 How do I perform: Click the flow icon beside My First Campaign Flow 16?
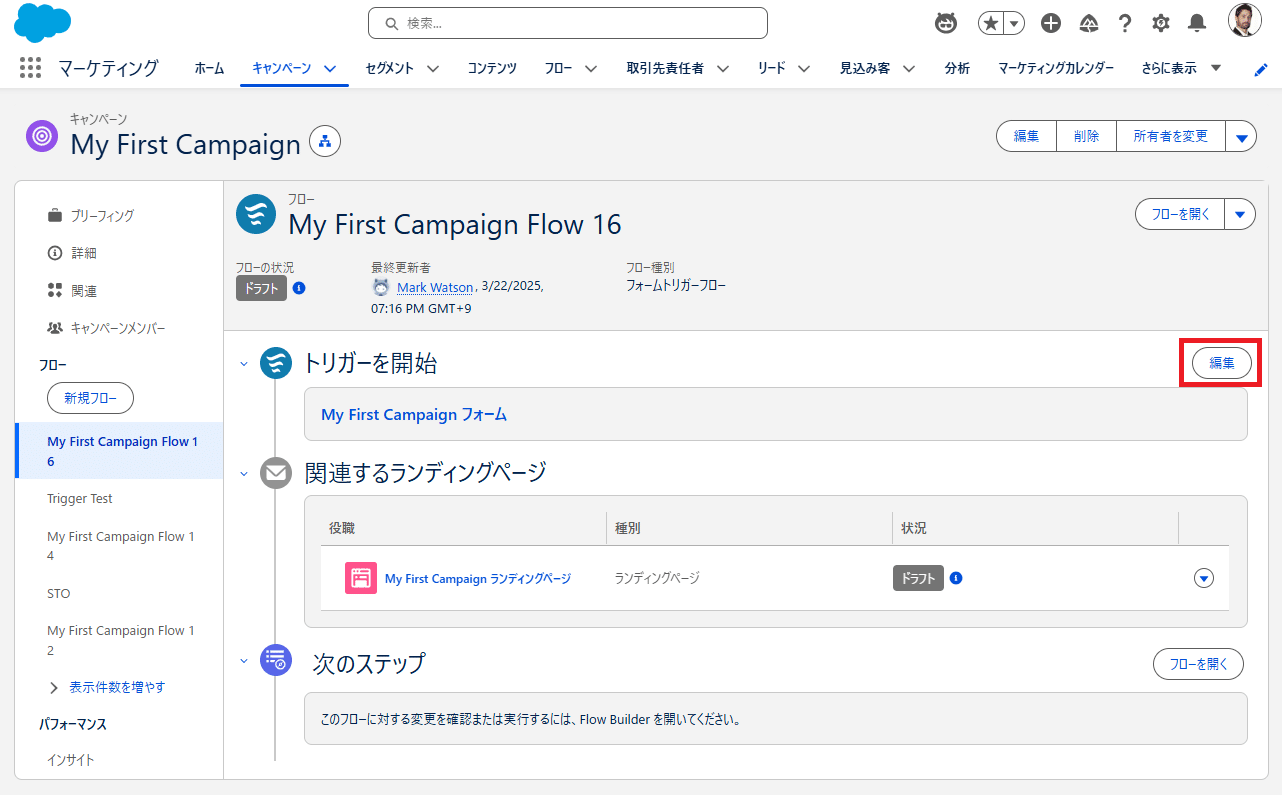[x=256, y=215]
